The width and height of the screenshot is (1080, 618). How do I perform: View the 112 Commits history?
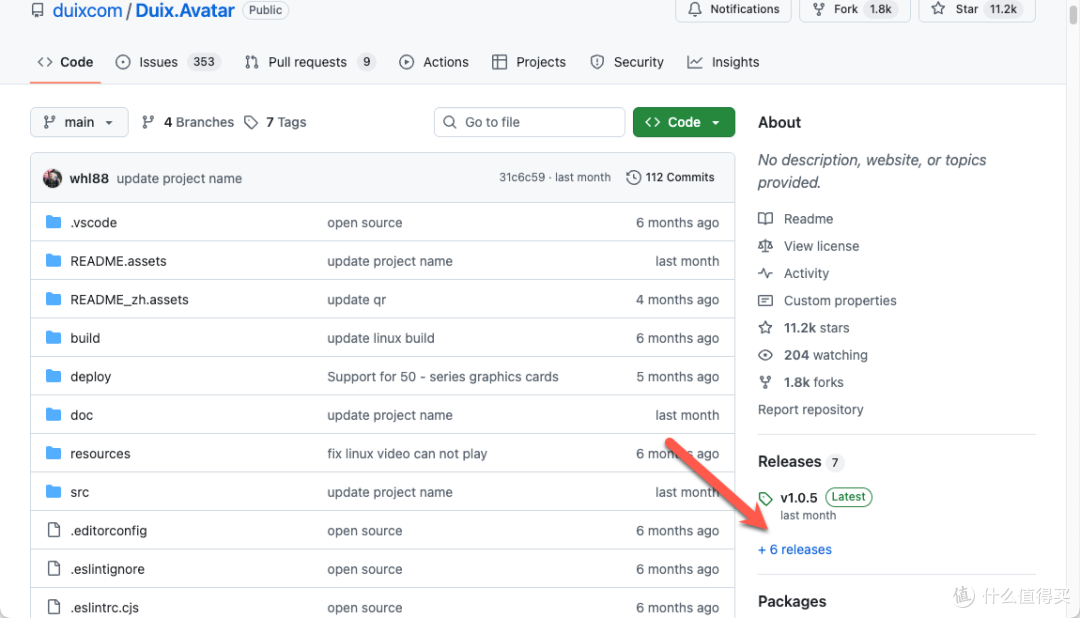tap(670, 177)
